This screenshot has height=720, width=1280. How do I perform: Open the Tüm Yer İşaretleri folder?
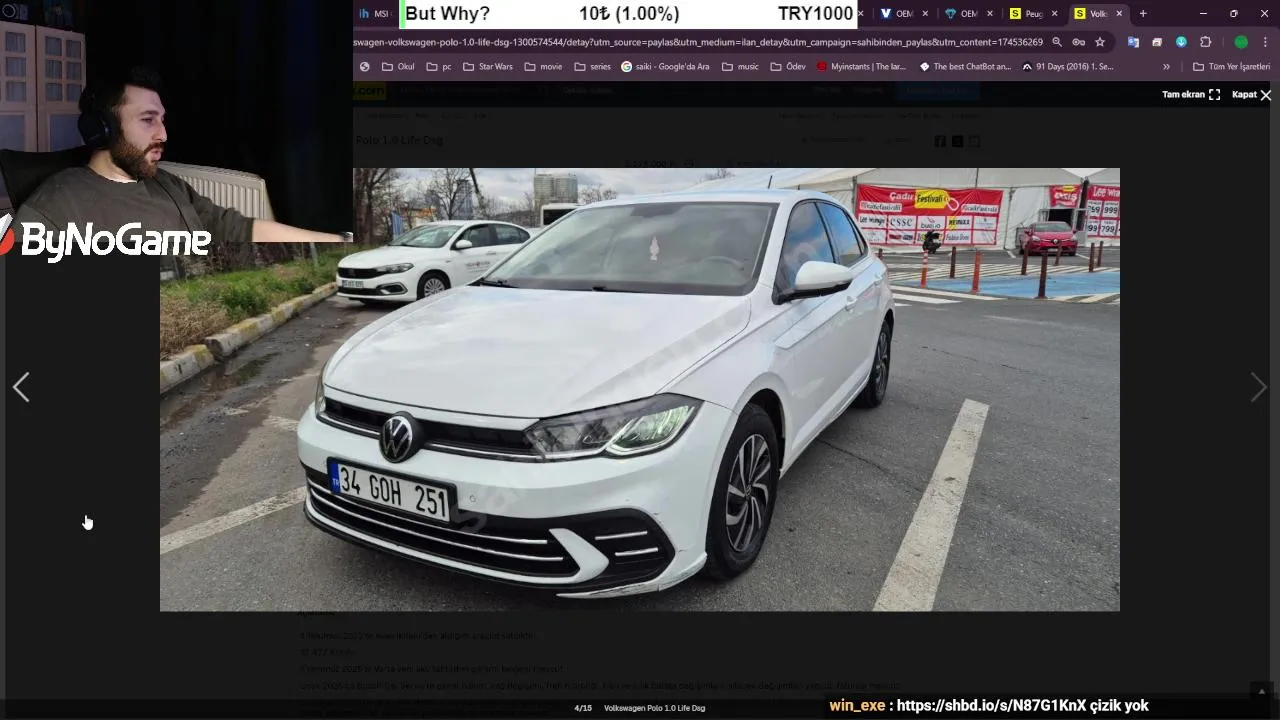pos(1232,67)
